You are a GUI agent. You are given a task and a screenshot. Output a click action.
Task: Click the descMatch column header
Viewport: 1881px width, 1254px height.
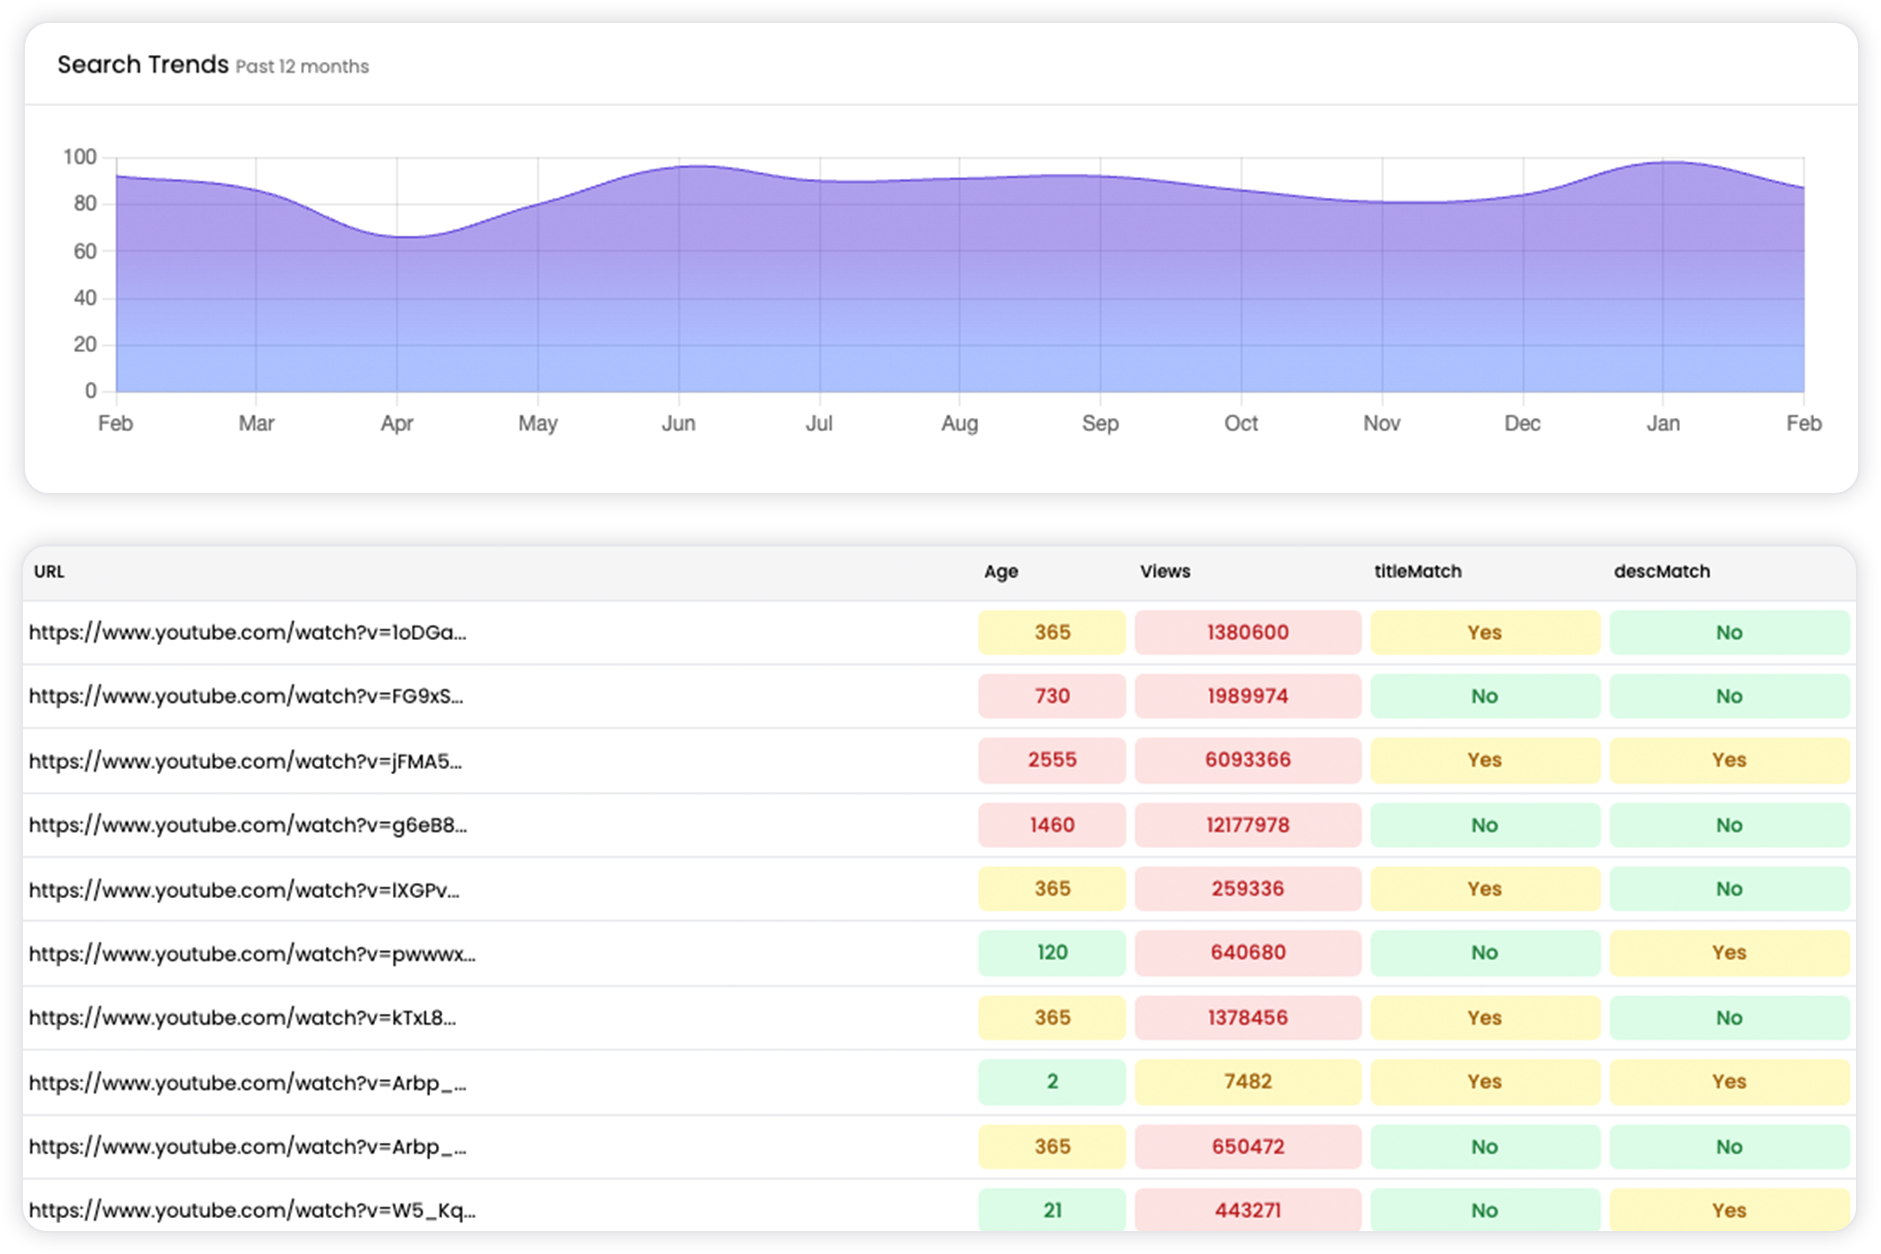pos(1662,571)
